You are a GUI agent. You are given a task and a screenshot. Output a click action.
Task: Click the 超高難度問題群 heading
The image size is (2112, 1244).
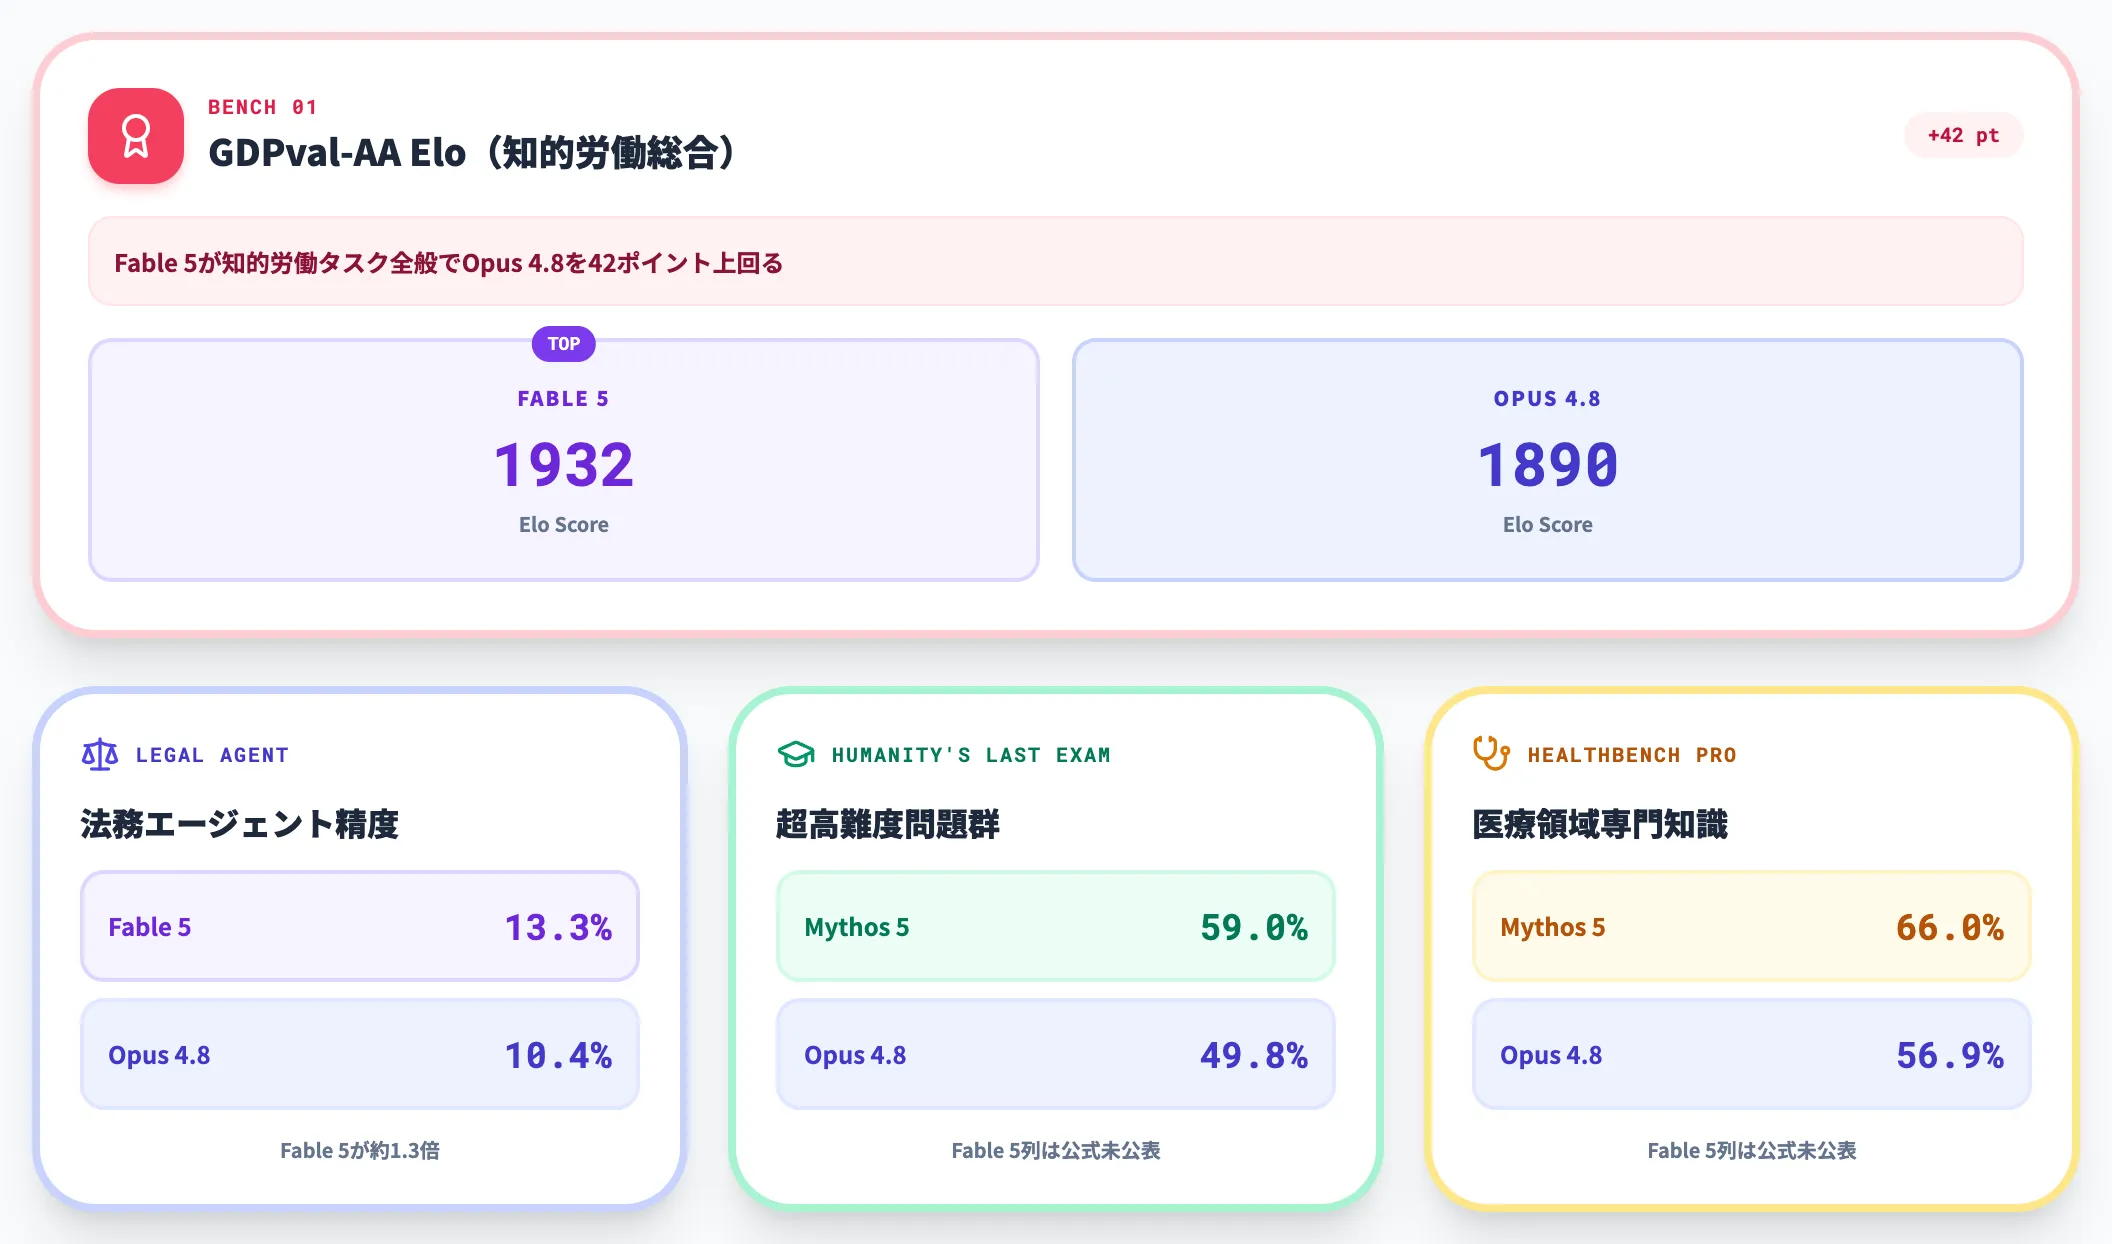[888, 824]
